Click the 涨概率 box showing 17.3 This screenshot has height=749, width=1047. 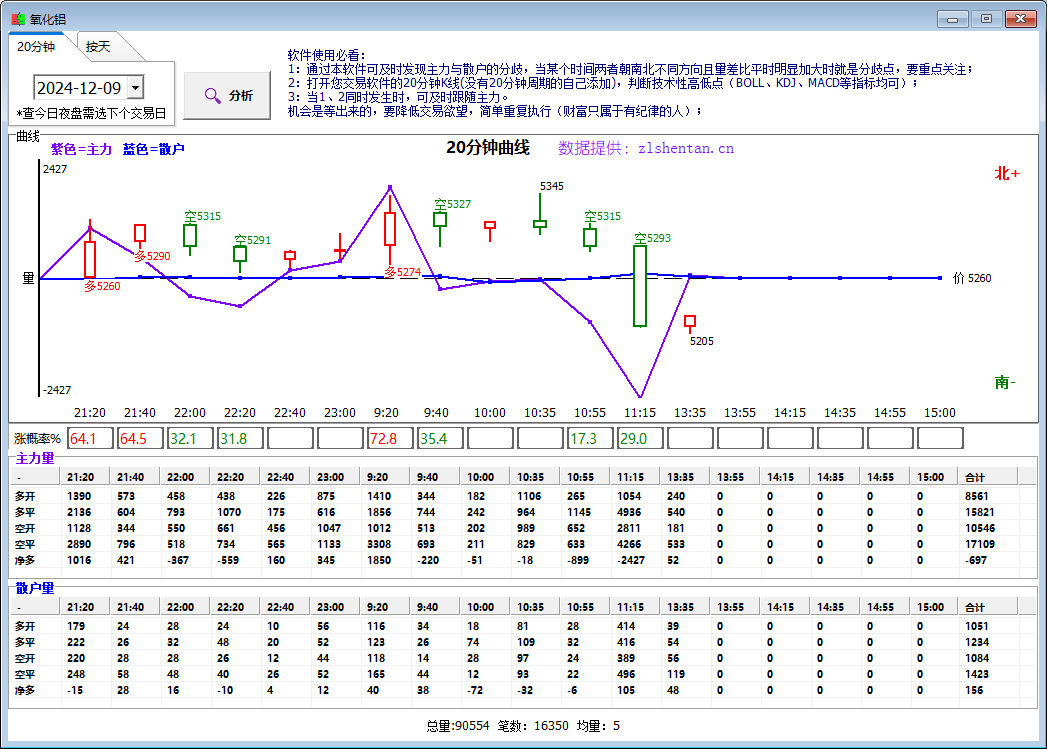[590, 439]
